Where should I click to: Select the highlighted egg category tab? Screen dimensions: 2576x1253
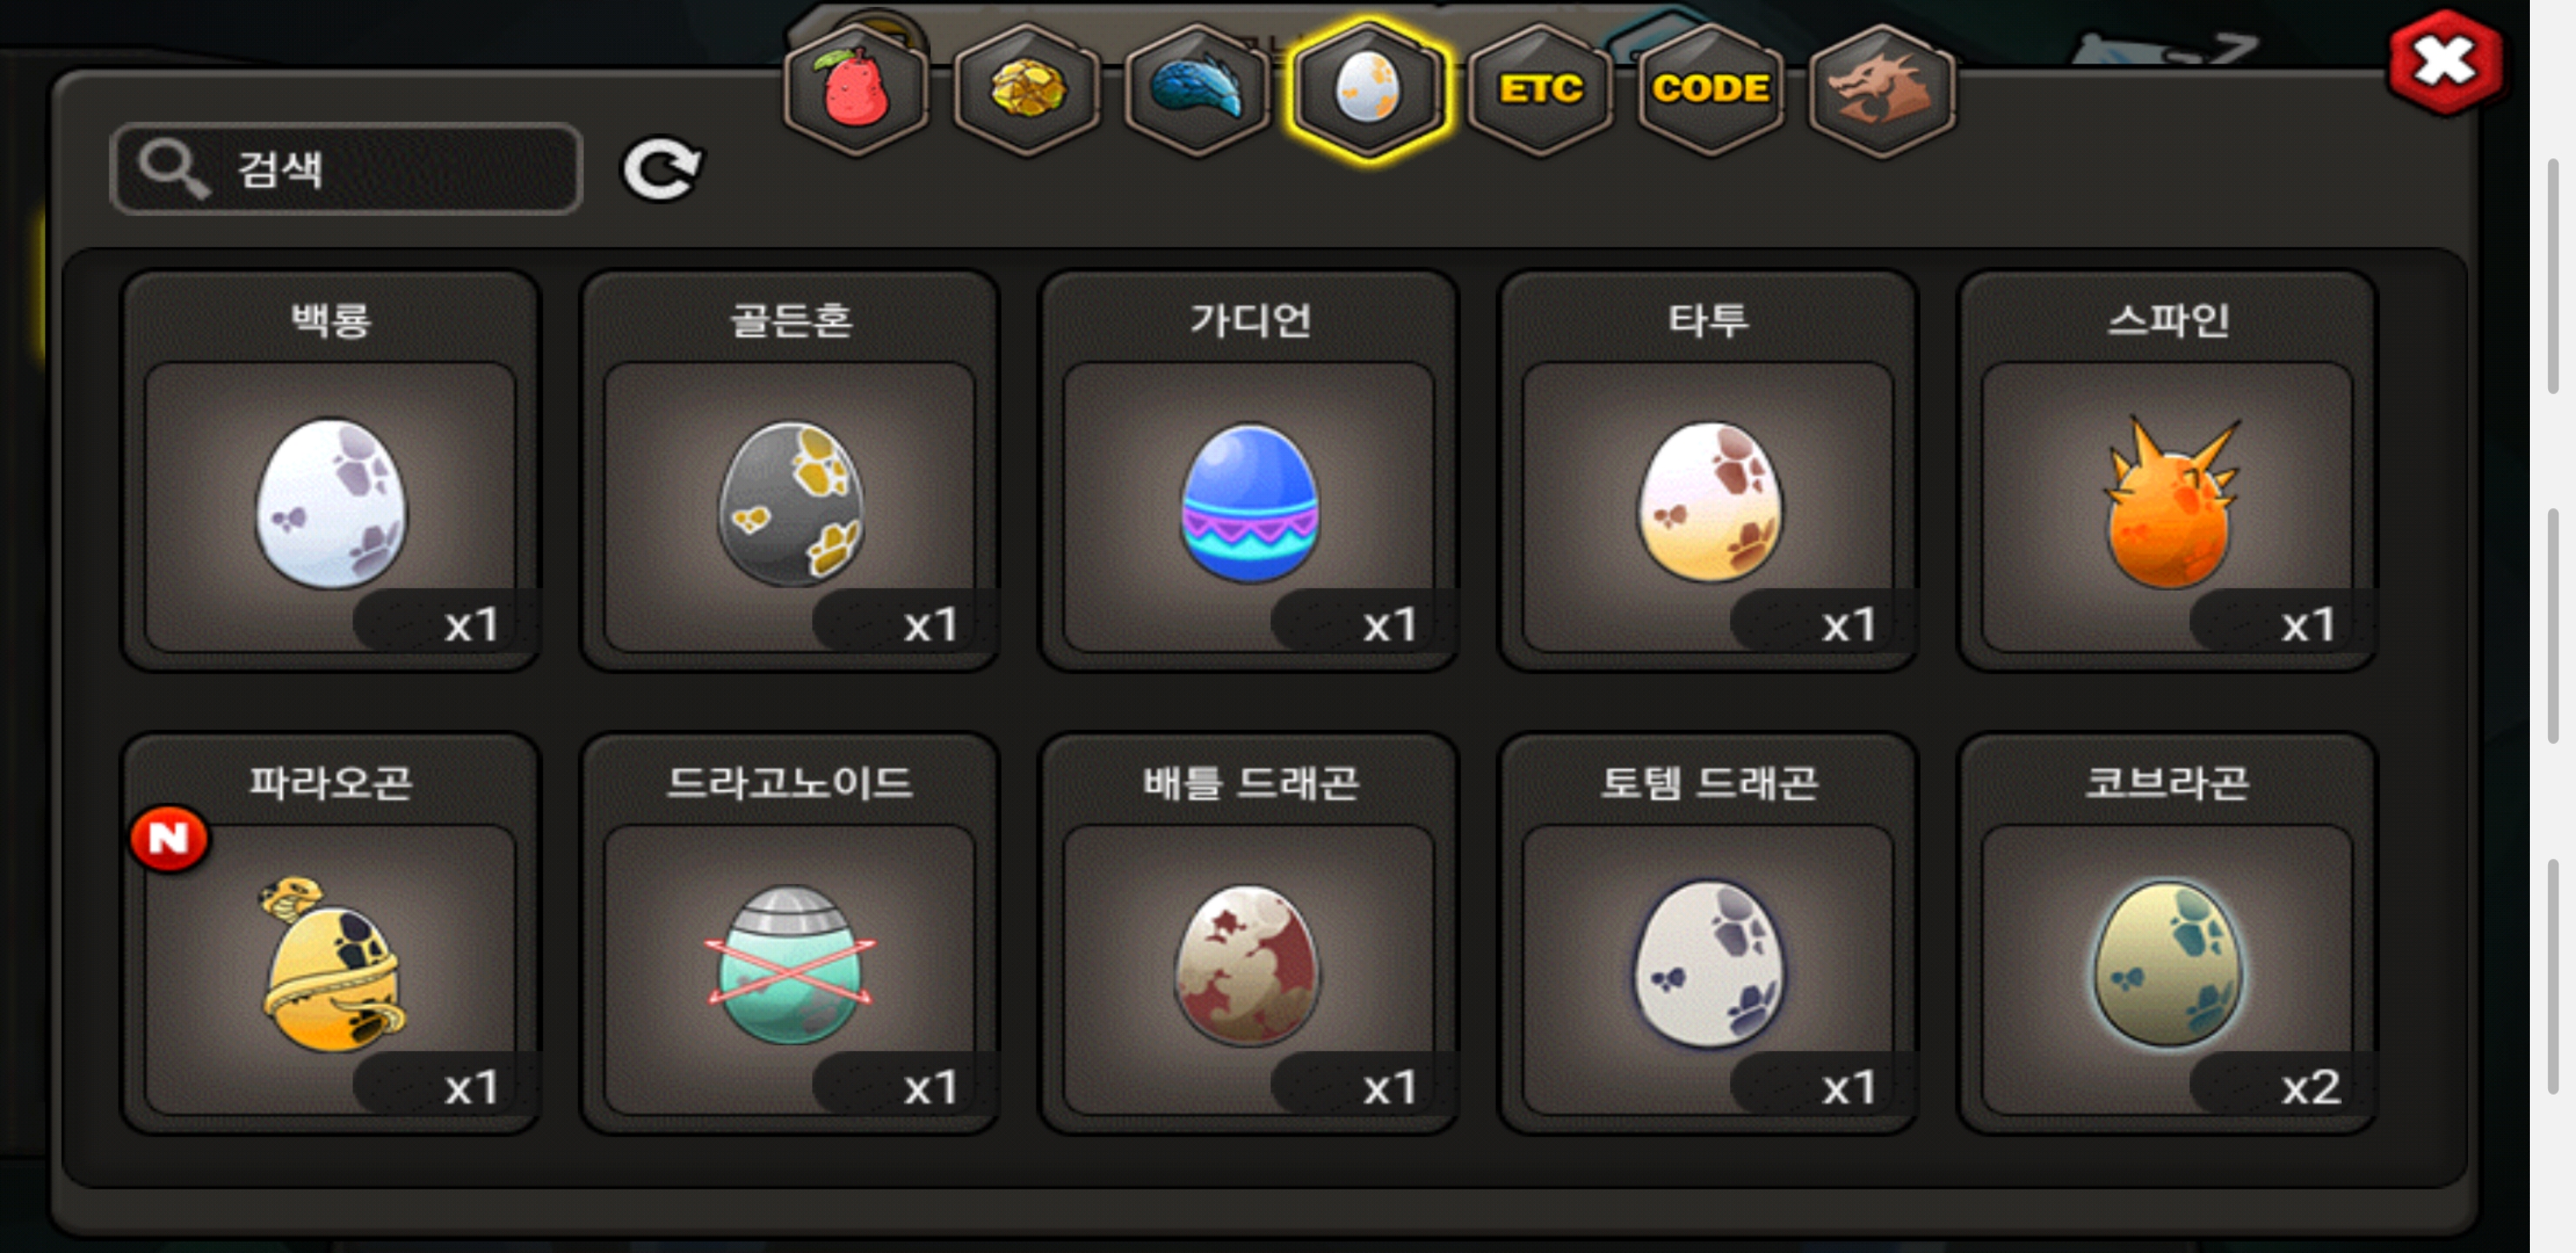tap(1368, 90)
